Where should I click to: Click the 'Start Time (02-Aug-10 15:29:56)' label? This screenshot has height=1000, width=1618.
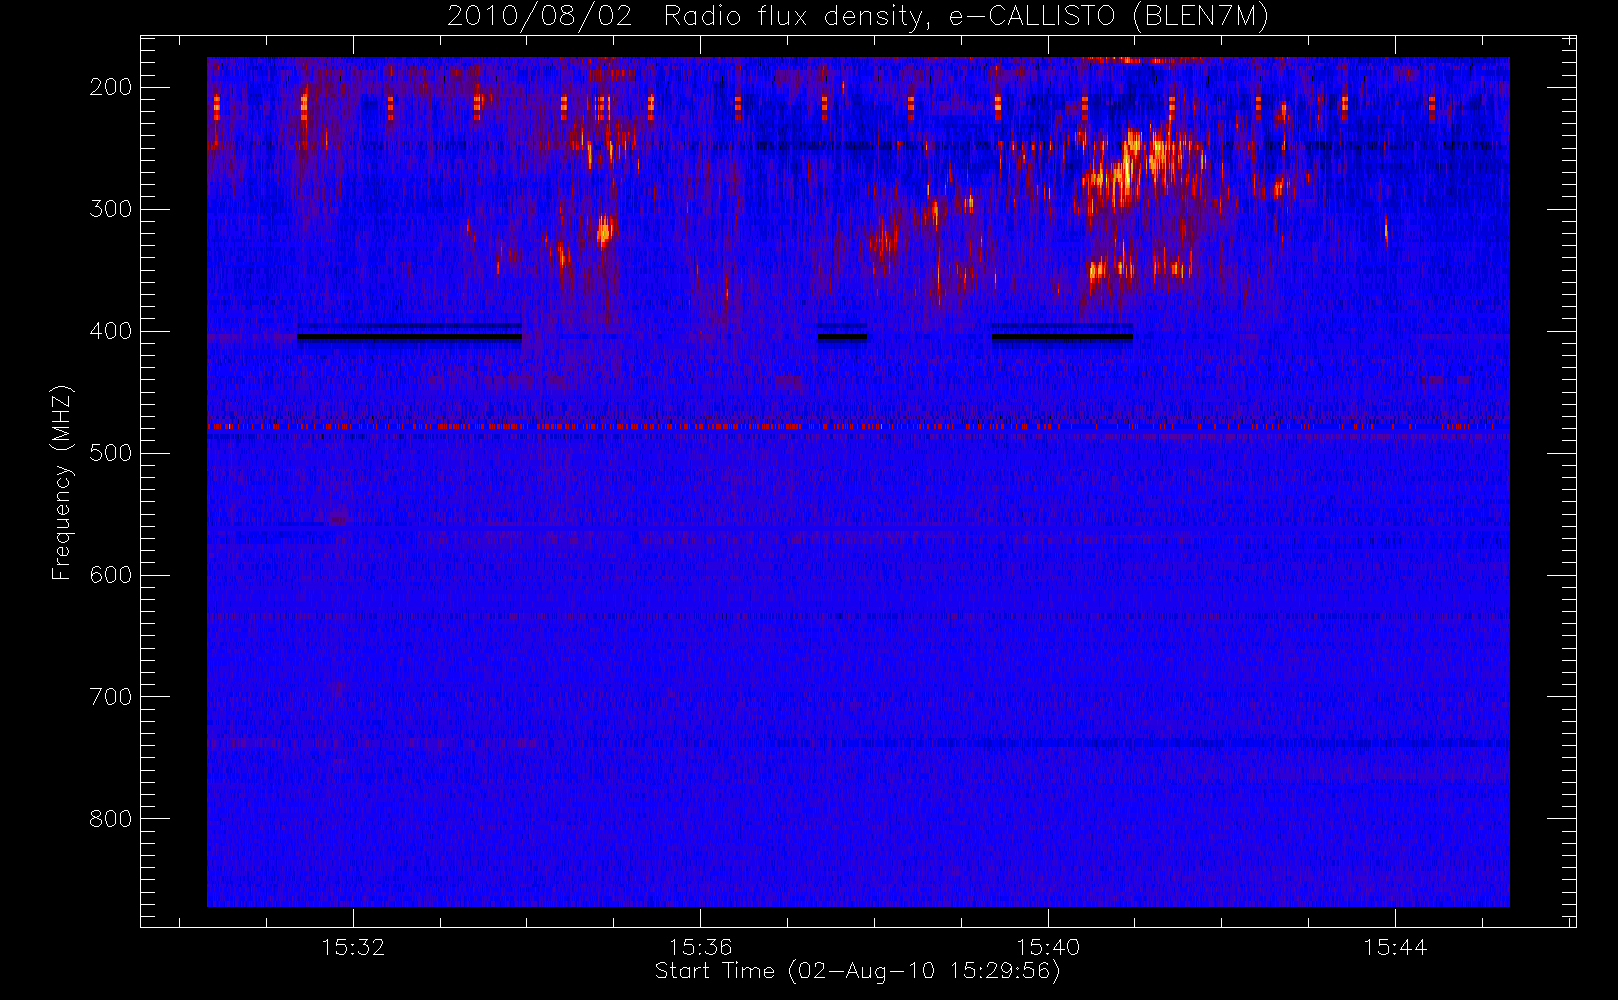click(x=857, y=971)
